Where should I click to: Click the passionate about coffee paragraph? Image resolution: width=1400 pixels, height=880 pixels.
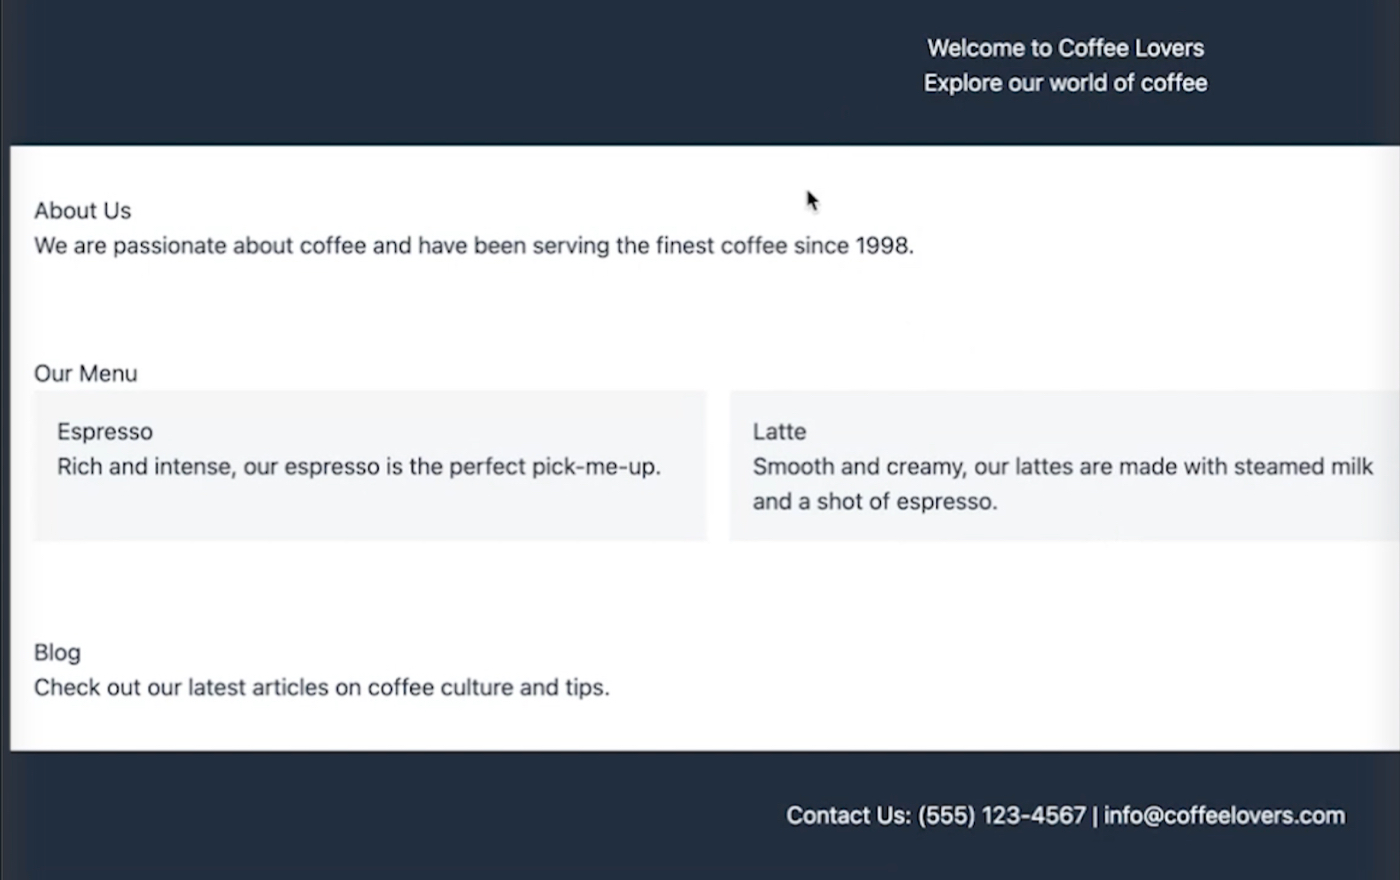[x=474, y=246]
